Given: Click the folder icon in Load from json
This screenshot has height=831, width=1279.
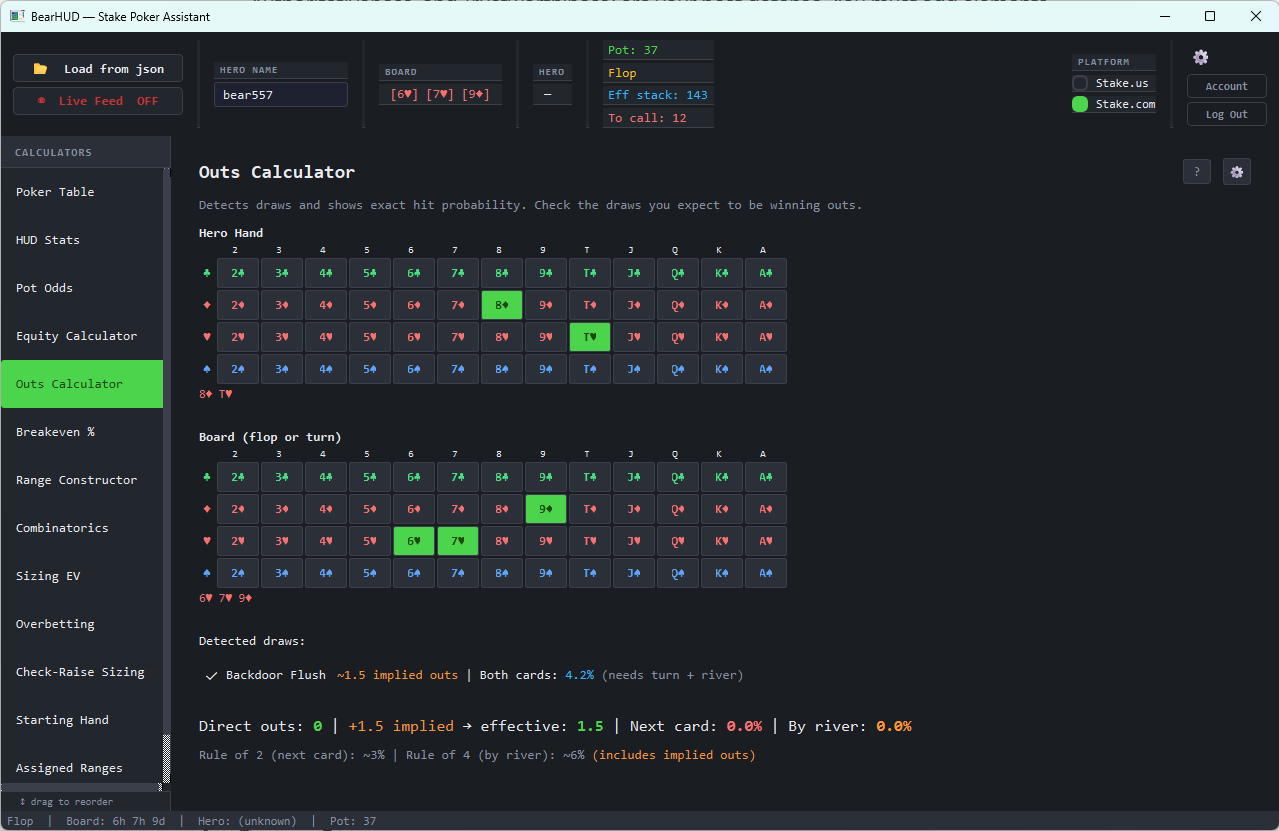Looking at the screenshot, I should [x=40, y=69].
